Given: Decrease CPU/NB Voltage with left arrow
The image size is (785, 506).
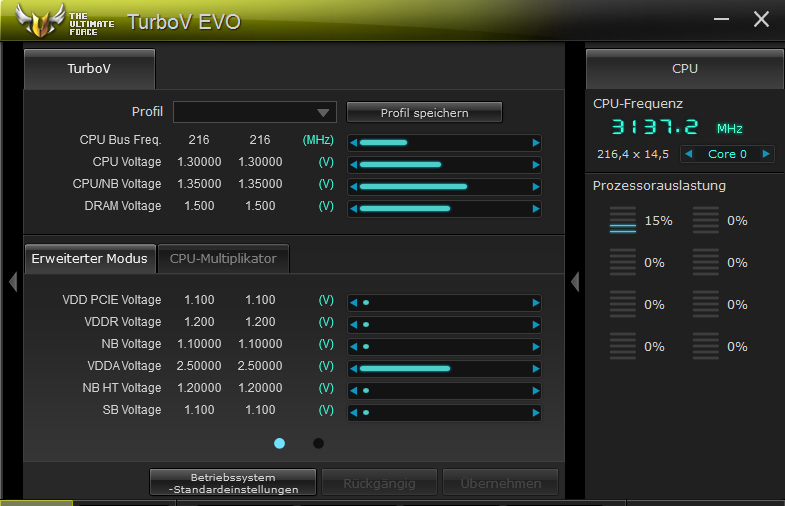Looking at the screenshot, I should [353, 187].
